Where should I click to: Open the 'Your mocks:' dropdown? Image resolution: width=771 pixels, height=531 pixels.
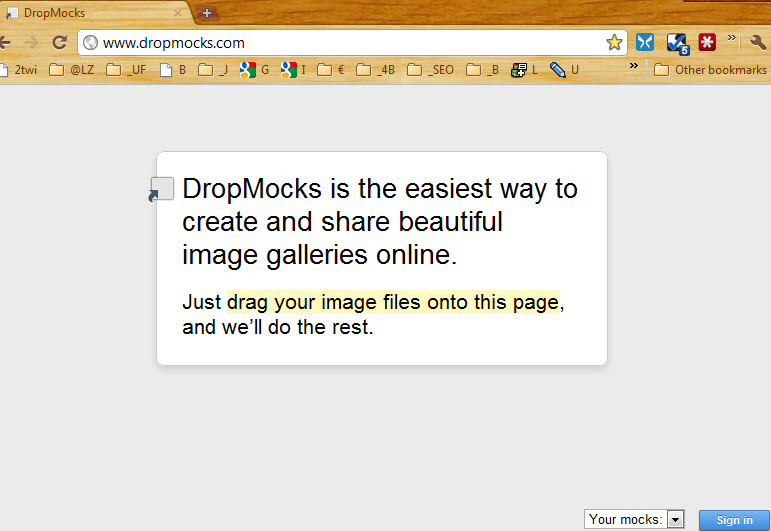tap(634, 519)
